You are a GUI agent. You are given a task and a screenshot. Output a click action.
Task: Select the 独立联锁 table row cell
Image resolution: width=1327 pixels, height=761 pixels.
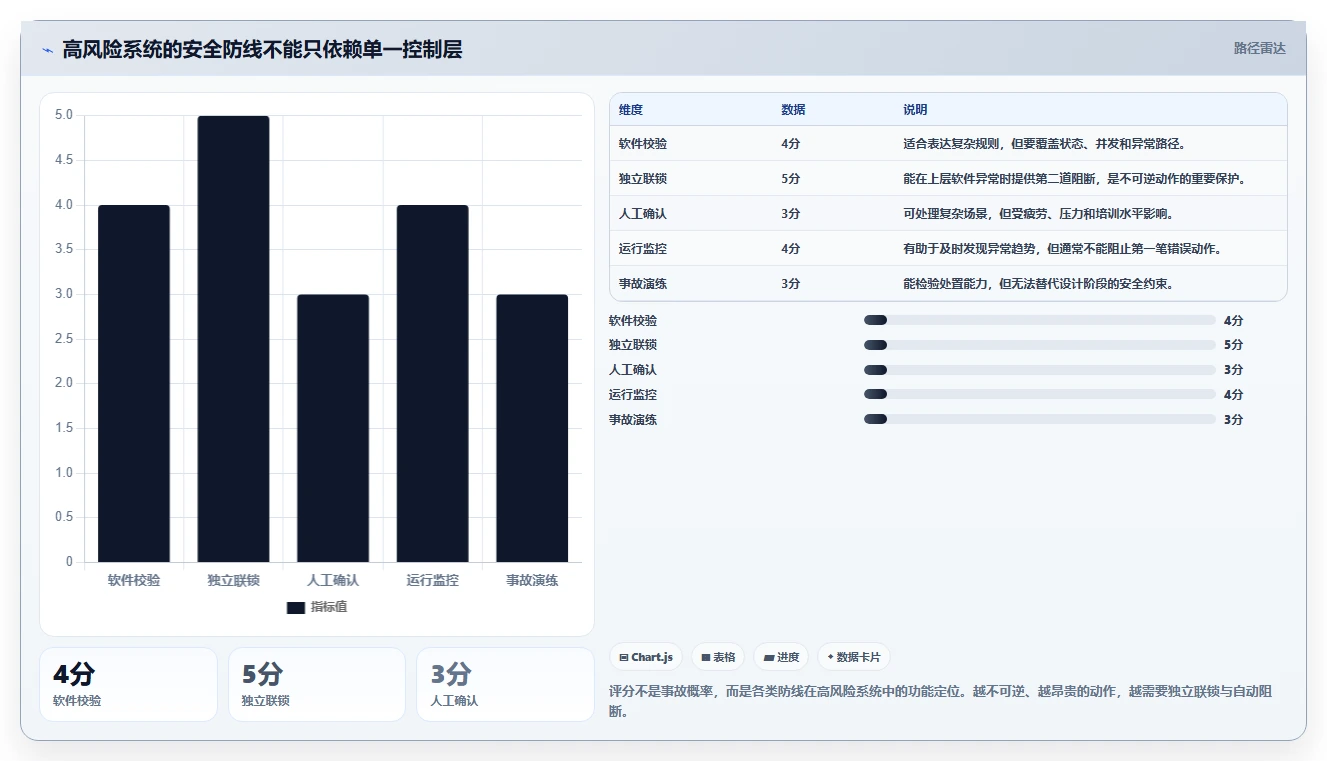[x=643, y=179]
